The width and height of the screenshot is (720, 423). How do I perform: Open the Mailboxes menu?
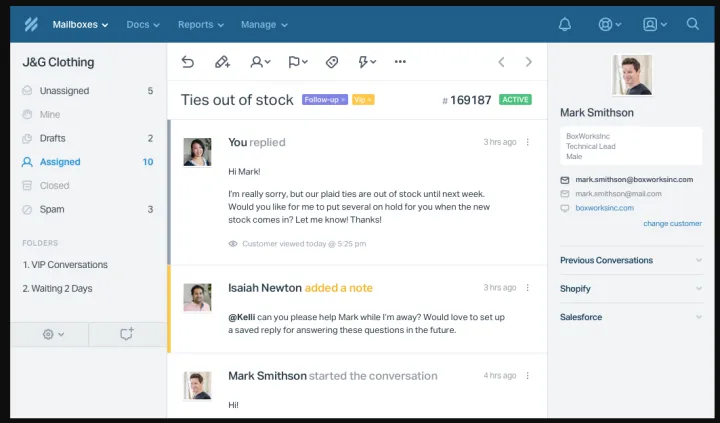click(x=84, y=24)
